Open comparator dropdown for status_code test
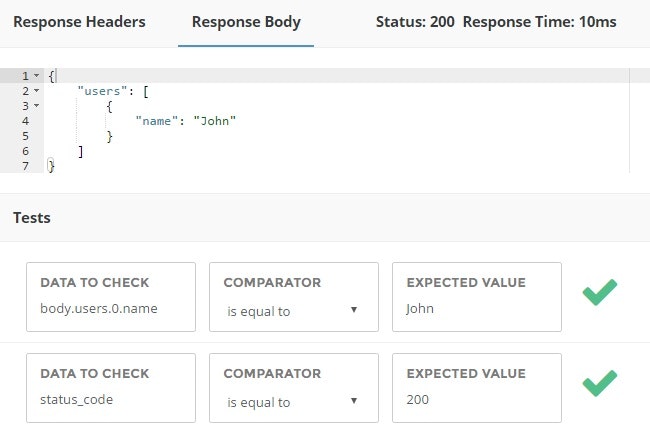The width and height of the screenshot is (650, 433). pos(293,402)
